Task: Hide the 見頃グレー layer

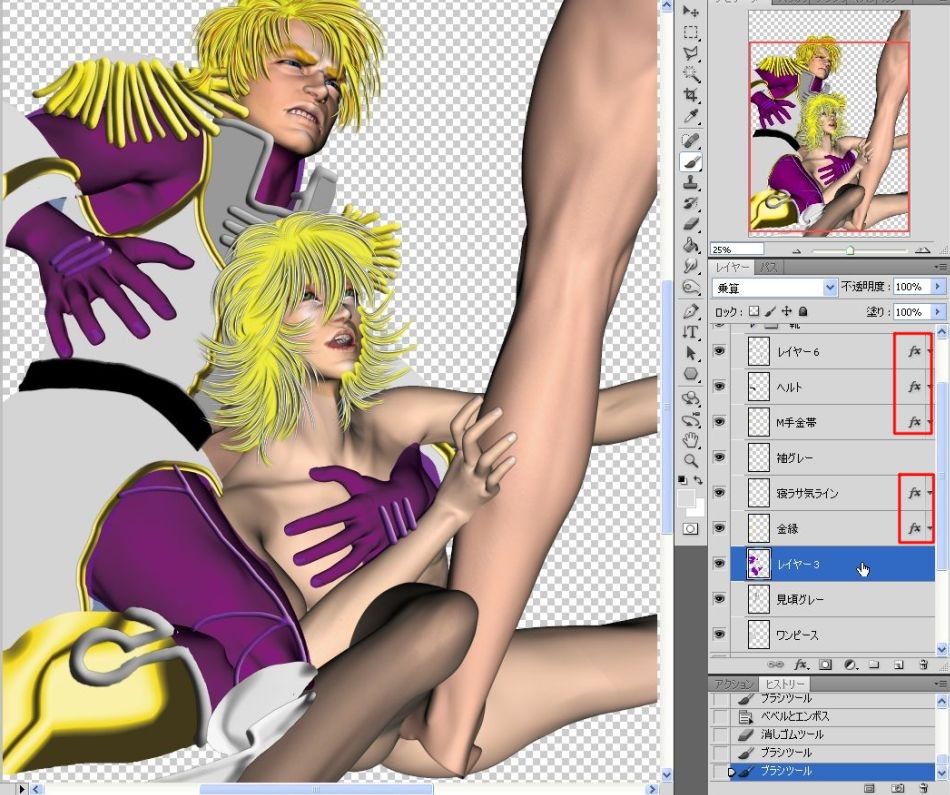Action: point(719,598)
